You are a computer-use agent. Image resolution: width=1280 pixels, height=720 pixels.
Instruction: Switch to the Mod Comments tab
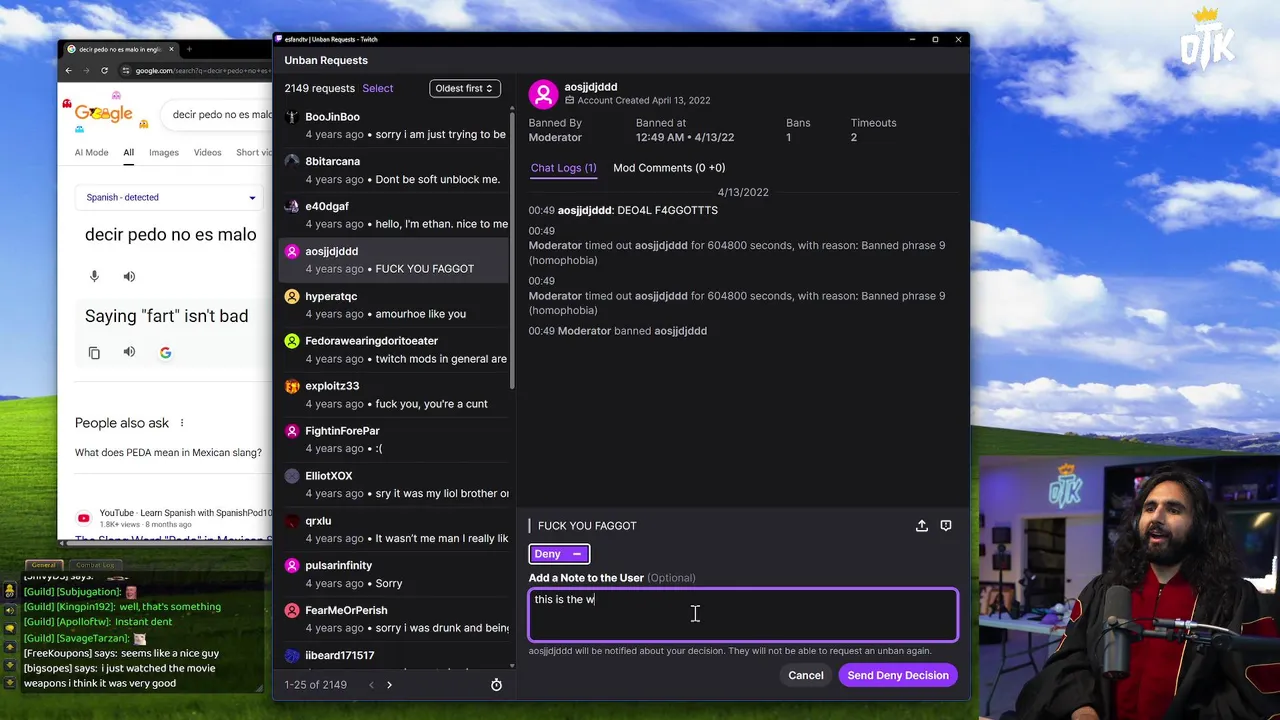(669, 168)
